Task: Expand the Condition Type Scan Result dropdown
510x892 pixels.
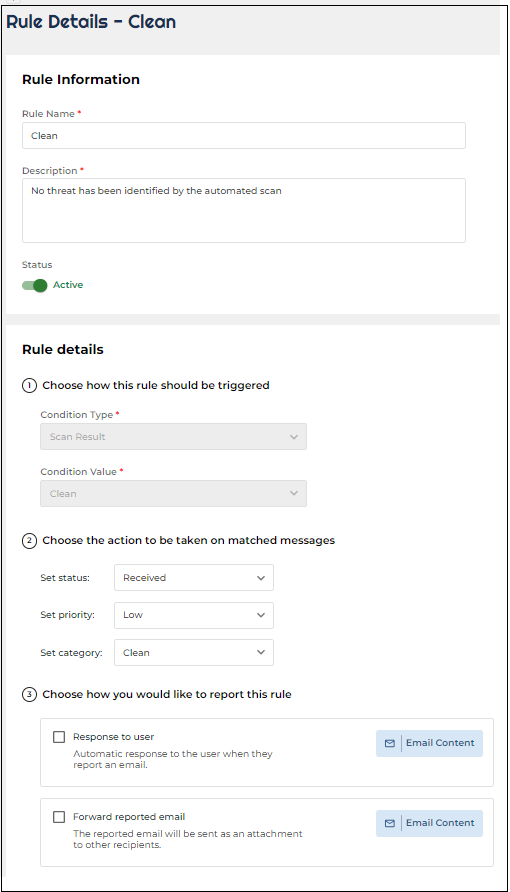Action: tap(173, 437)
